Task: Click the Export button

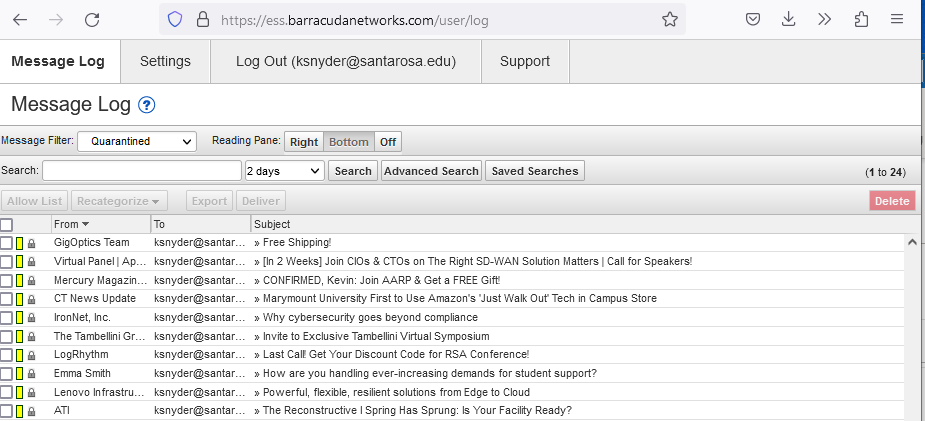Action: (x=209, y=201)
